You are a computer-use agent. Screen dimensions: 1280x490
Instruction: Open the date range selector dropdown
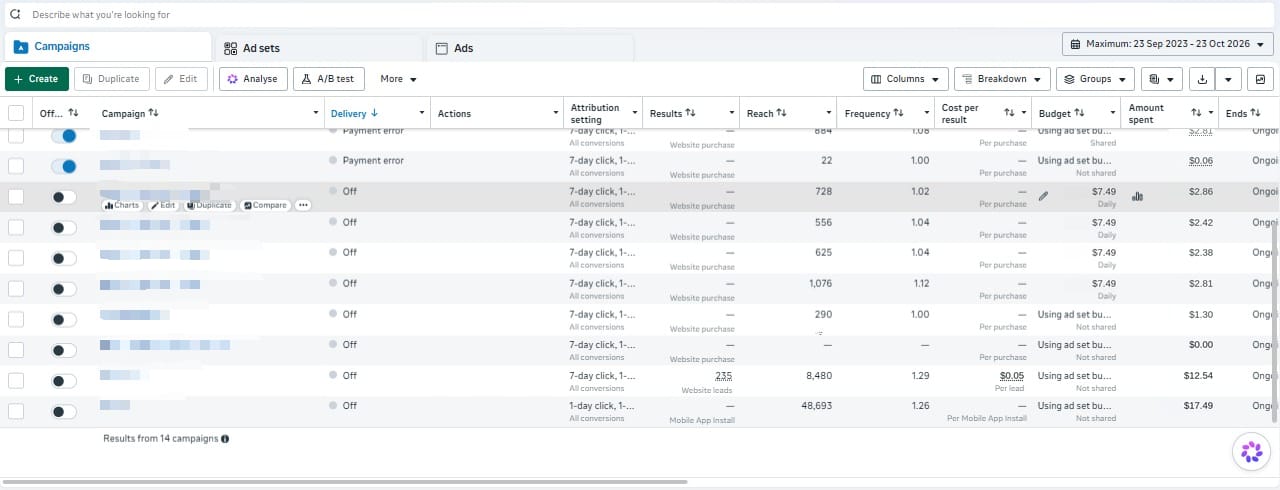tap(1168, 45)
